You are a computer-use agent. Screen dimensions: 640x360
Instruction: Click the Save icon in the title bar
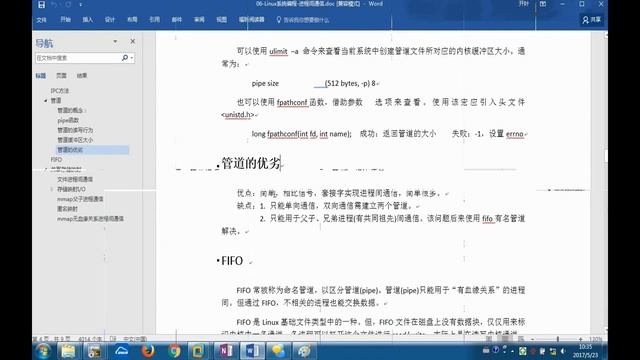[41, 4]
